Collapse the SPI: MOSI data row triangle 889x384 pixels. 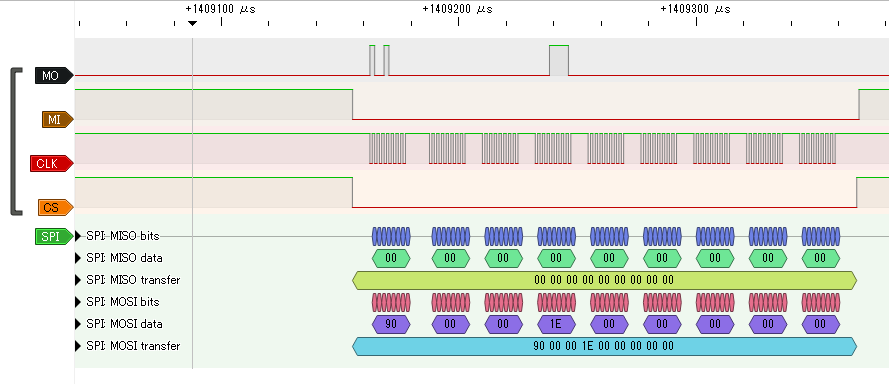(x=78, y=324)
